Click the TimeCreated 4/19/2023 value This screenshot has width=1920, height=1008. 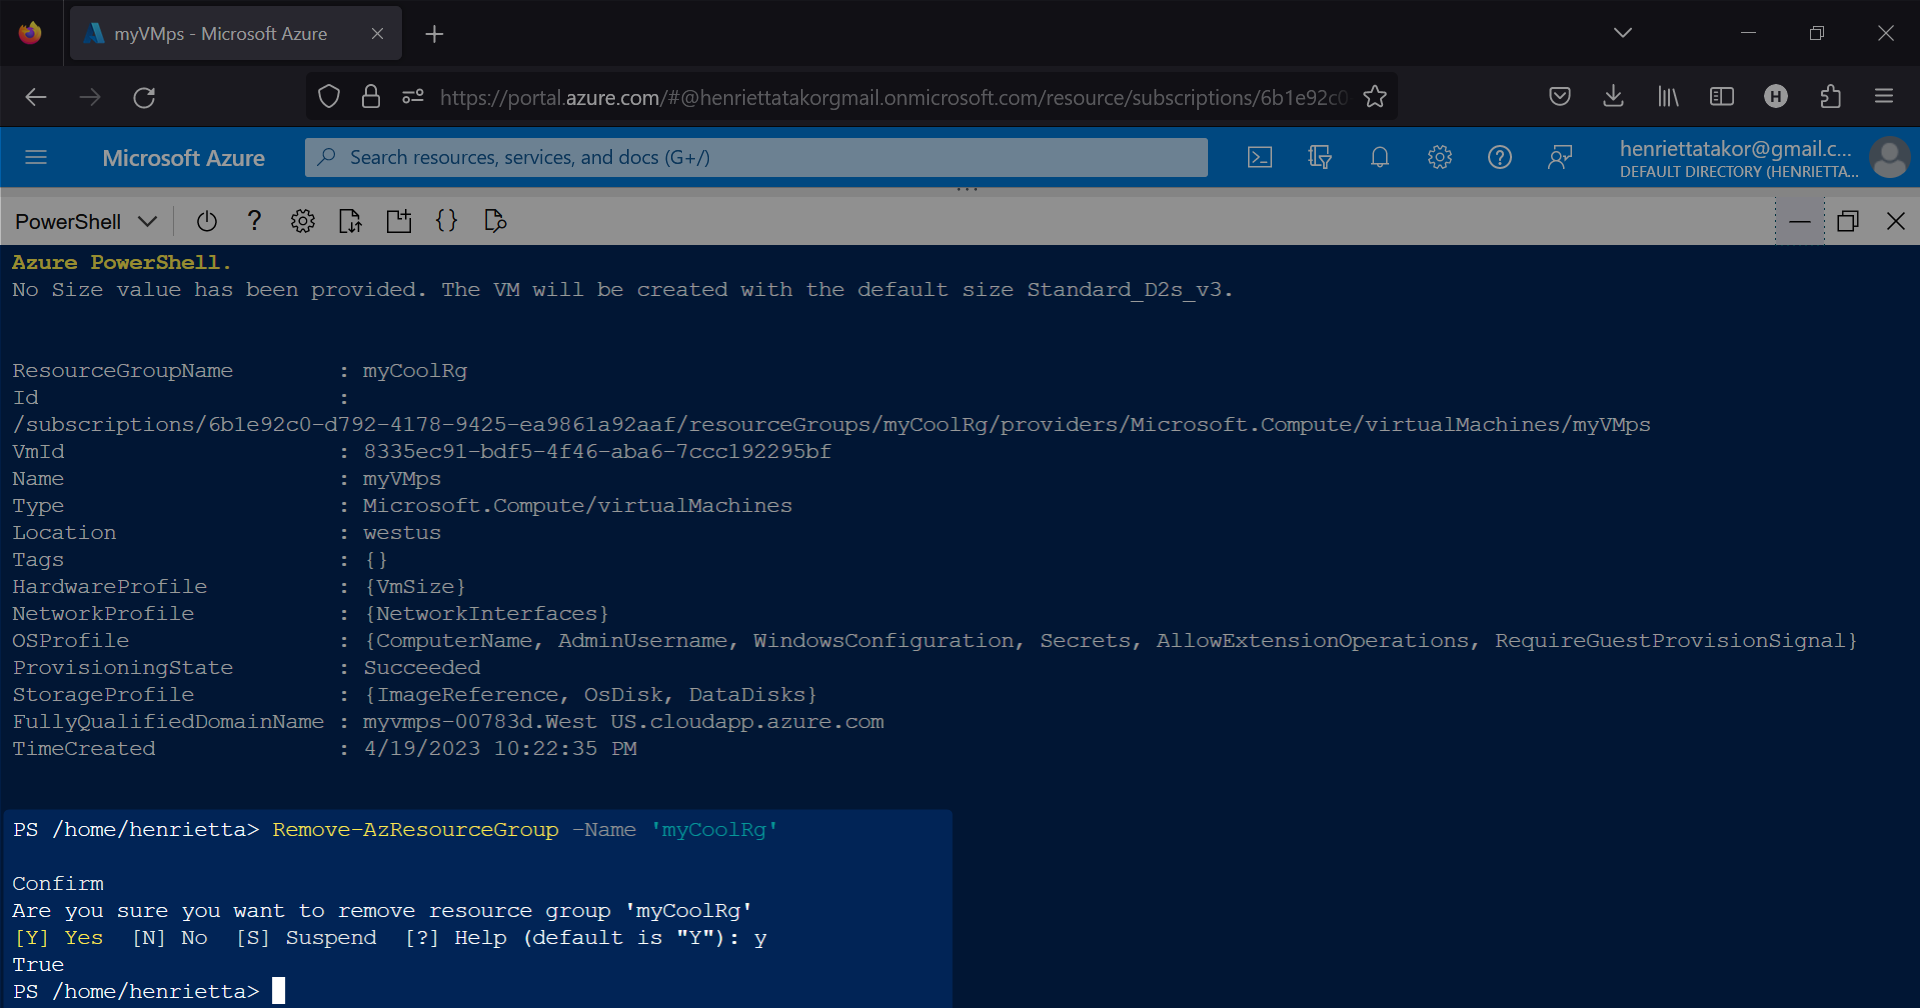500,748
